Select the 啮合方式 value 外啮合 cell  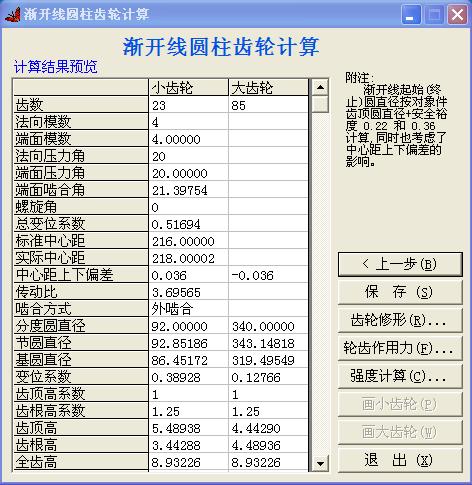[x=188, y=309]
